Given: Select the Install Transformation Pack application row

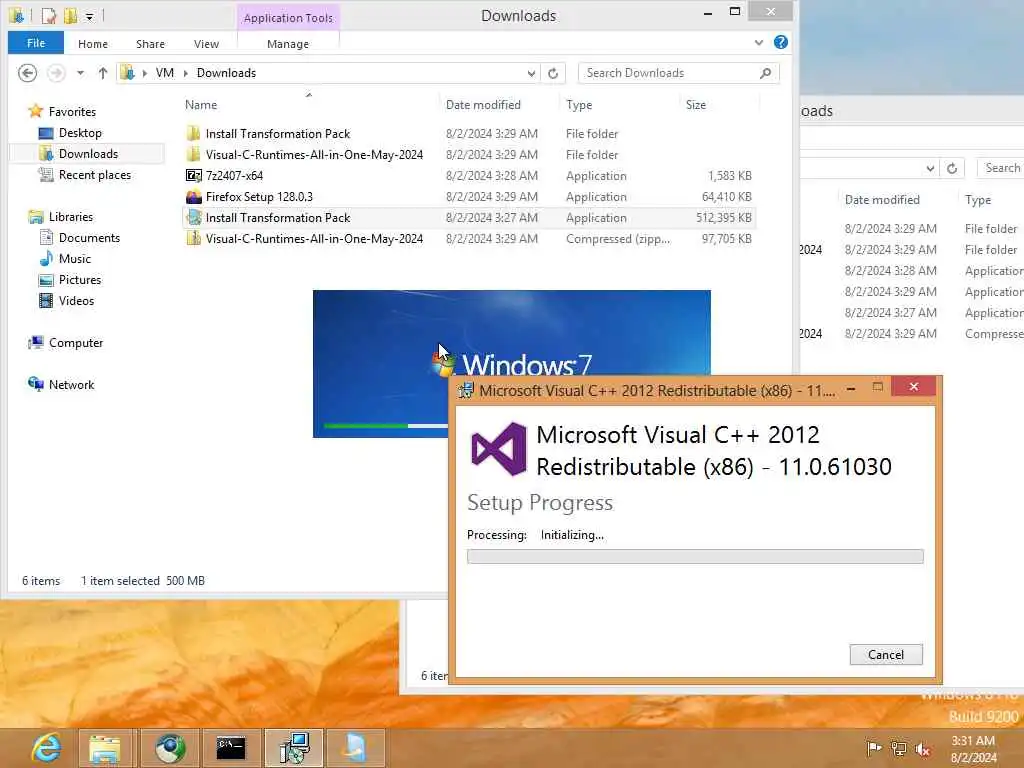Looking at the screenshot, I should (x=469, y=217).
